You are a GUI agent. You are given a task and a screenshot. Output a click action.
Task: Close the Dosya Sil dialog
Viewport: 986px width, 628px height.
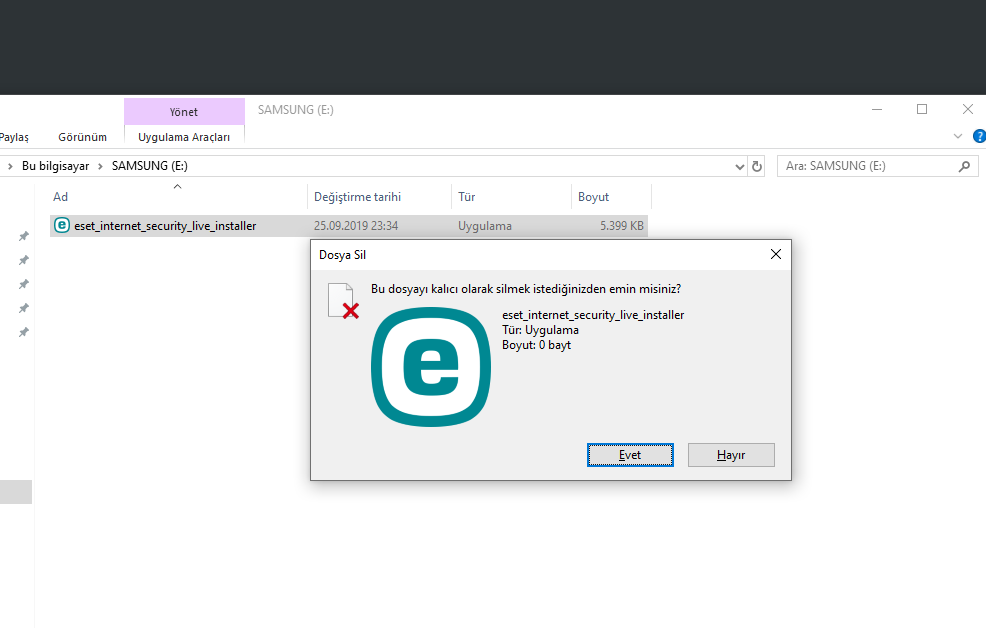776,254
